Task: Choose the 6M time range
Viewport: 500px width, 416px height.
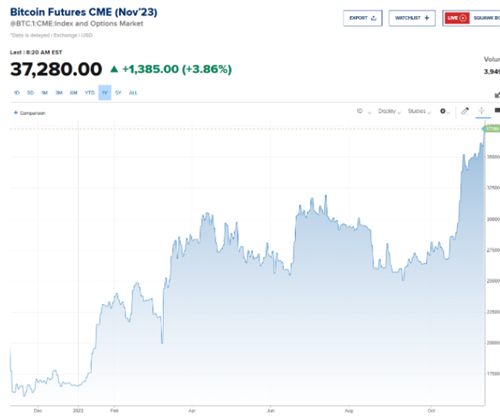Action: pyautogui.click(x=74, y=93)
